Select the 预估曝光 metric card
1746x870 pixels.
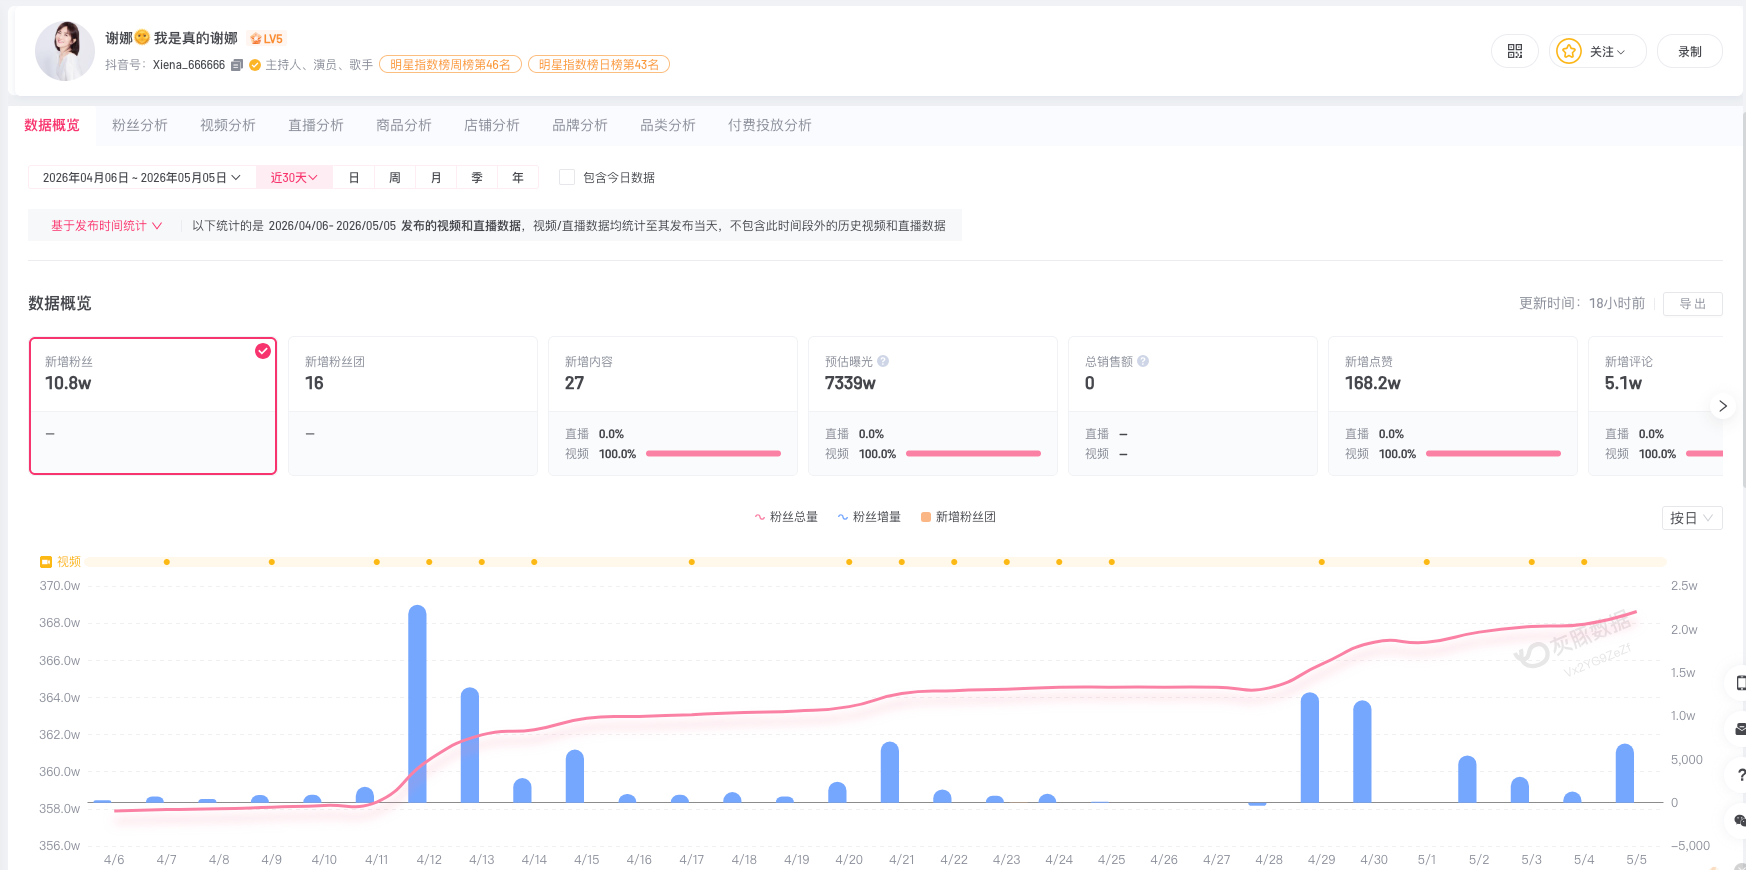(933, 406)
